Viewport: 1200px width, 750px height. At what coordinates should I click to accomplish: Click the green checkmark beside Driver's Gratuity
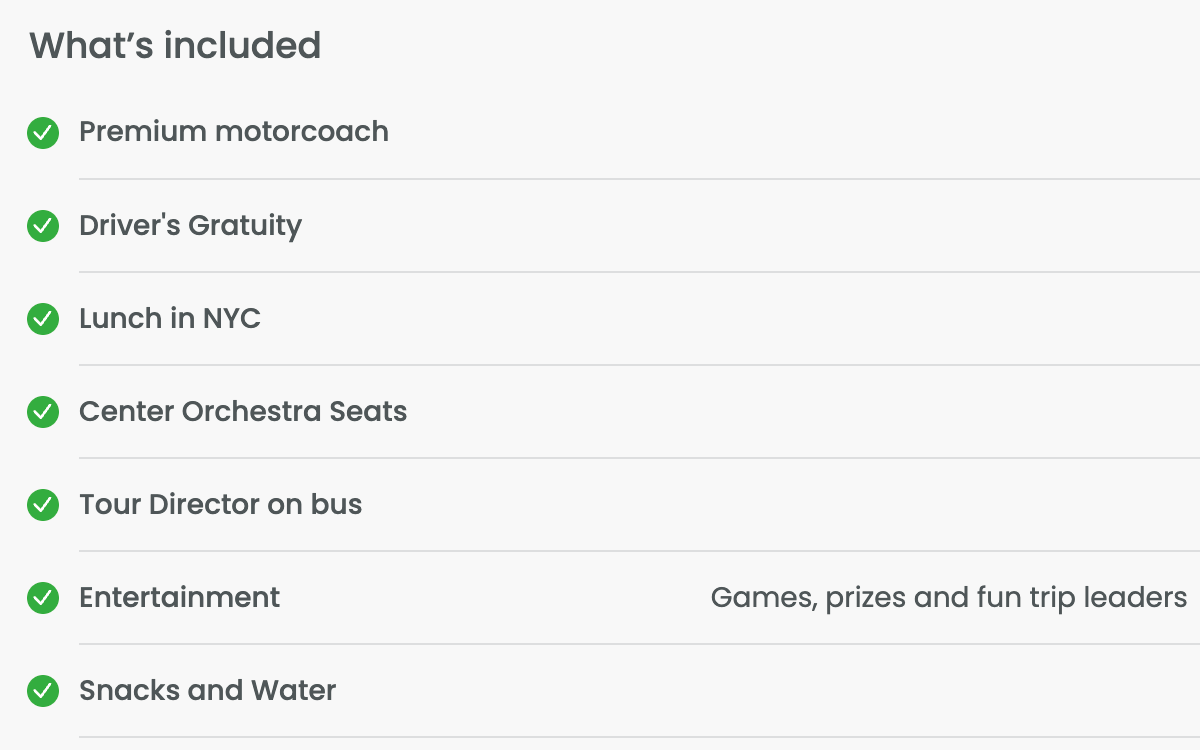pyautogui.click(x=43, y=225)
